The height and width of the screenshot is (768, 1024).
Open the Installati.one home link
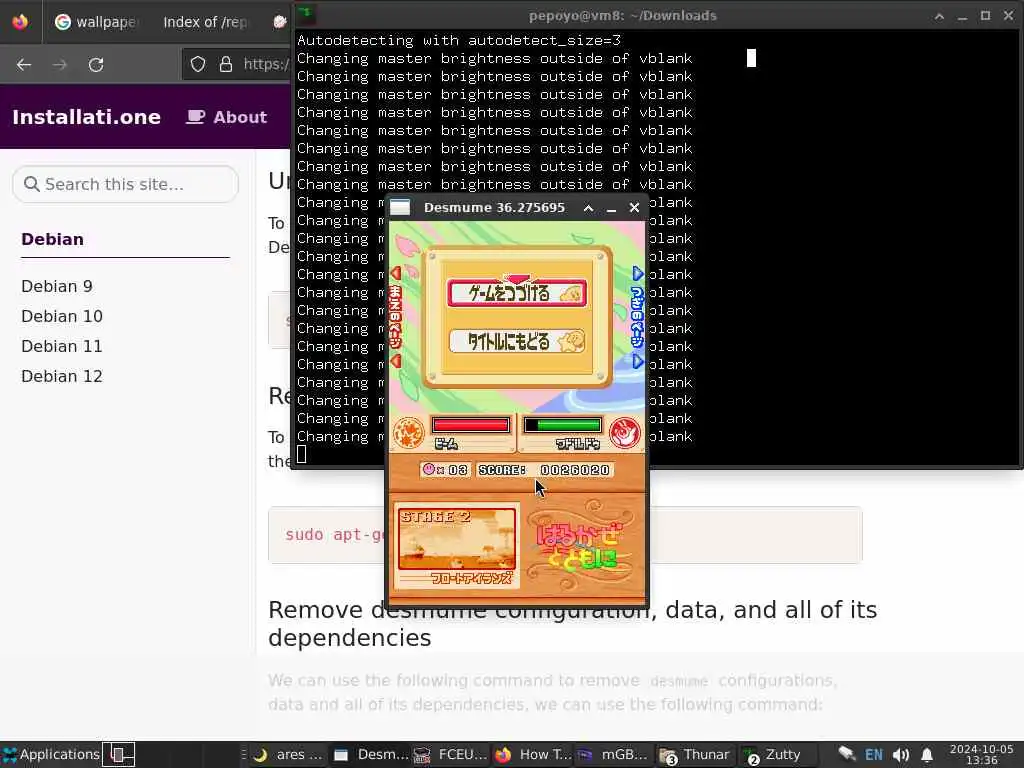(x=86, y=117)
